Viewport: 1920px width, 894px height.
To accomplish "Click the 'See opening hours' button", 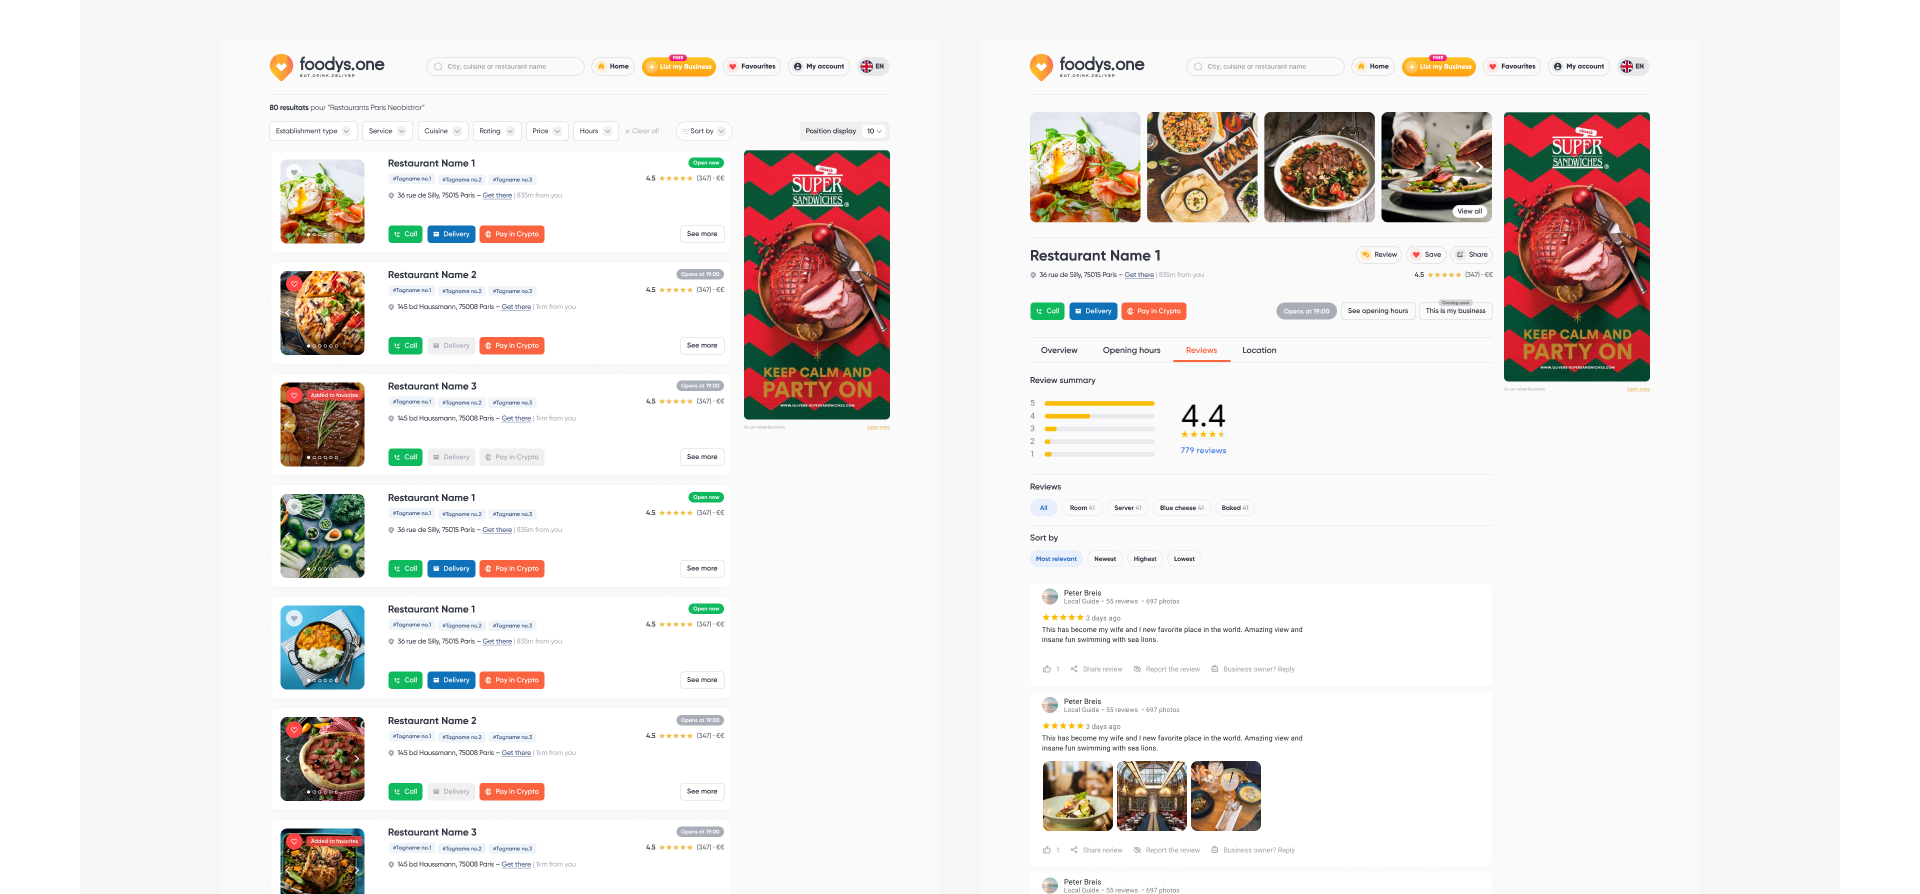I will tap(1377, 311).
